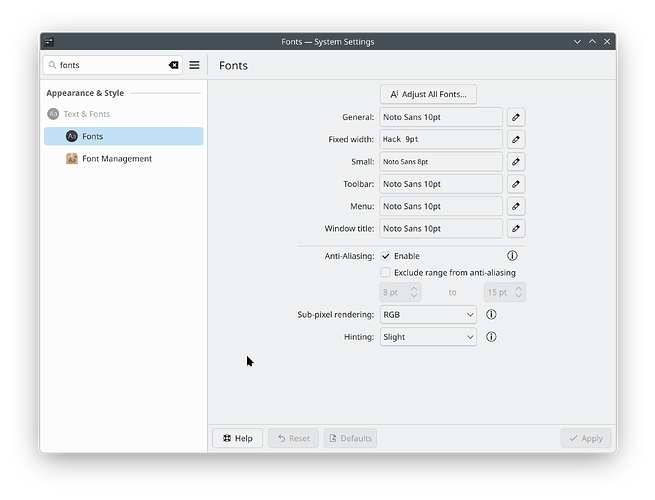The height and width of the screenshot is (500, 655).
Task: Click the edit icon for Small font
Action: click(516, 161)
